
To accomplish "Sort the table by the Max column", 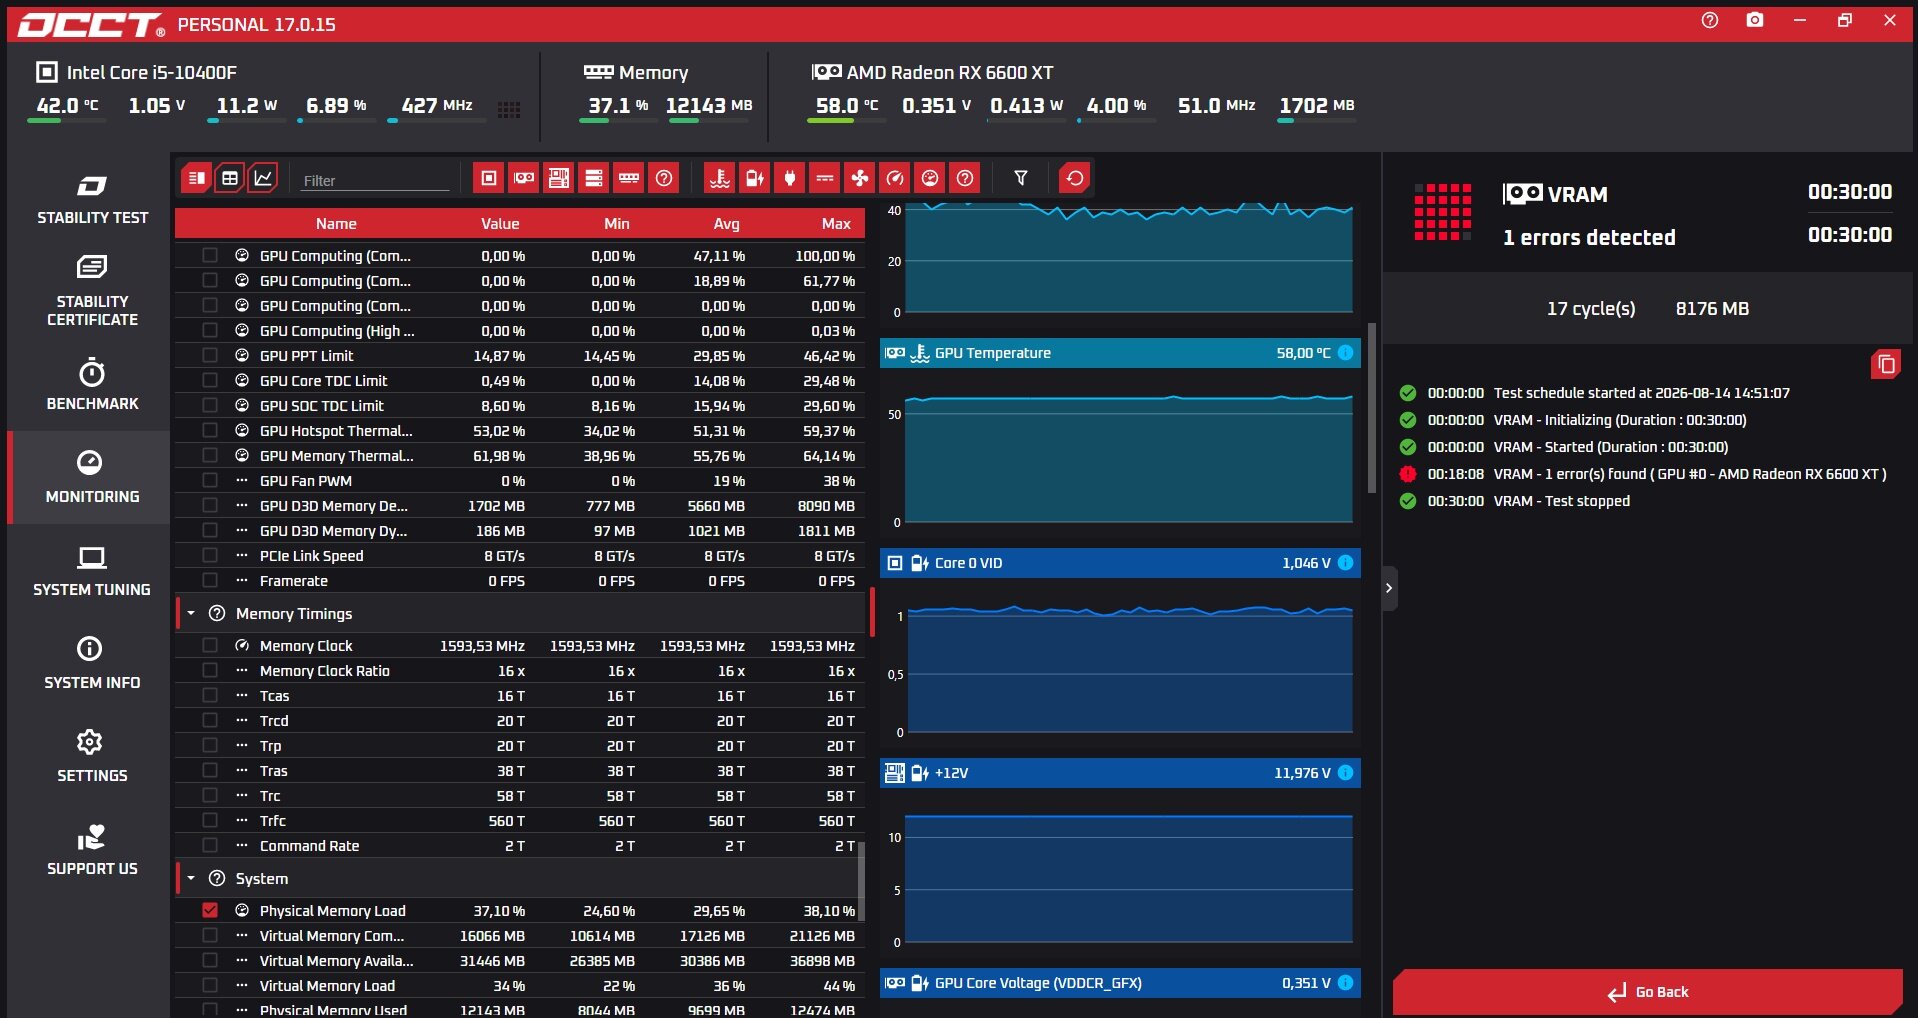I will 836,223.
